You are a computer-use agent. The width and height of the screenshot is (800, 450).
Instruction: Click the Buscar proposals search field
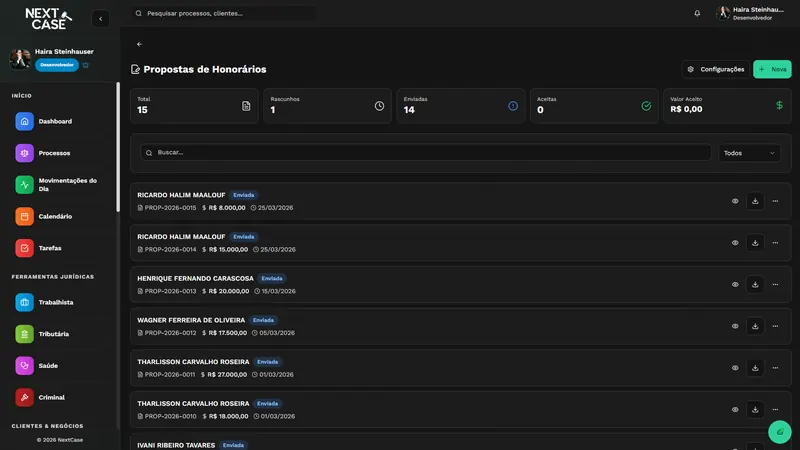coord(426,153)
